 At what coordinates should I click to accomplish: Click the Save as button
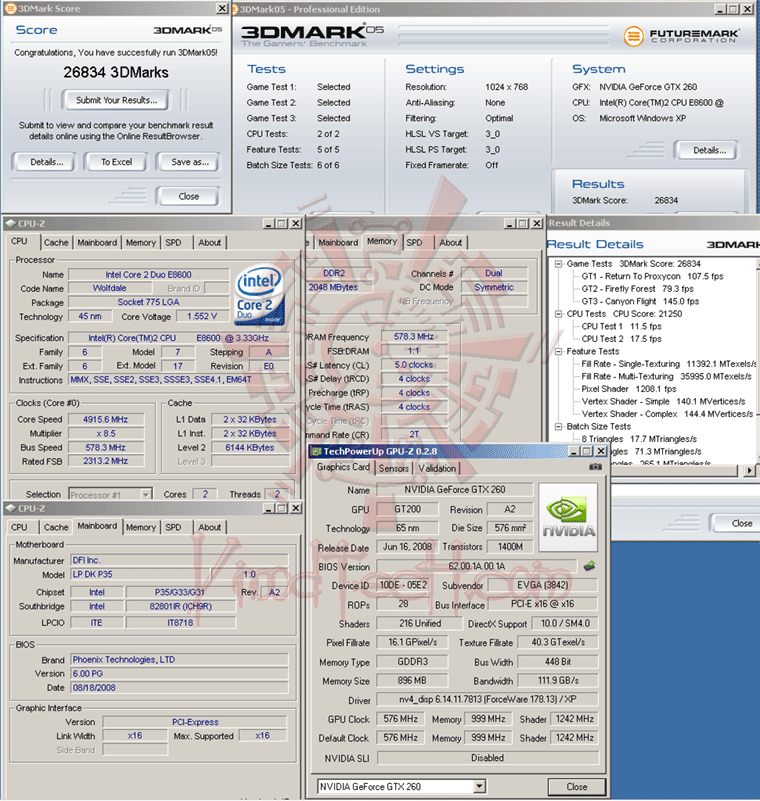[x=189, y=162]
